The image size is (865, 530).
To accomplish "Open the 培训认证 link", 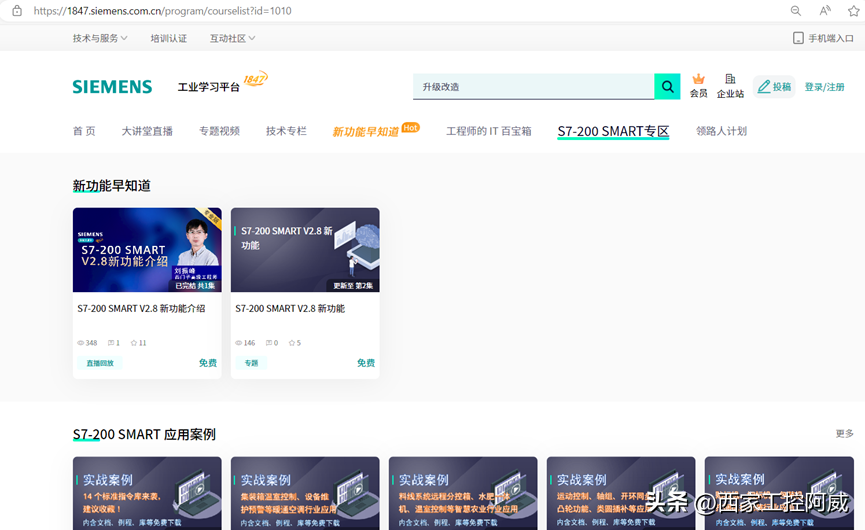I will [x=168, y=38].
